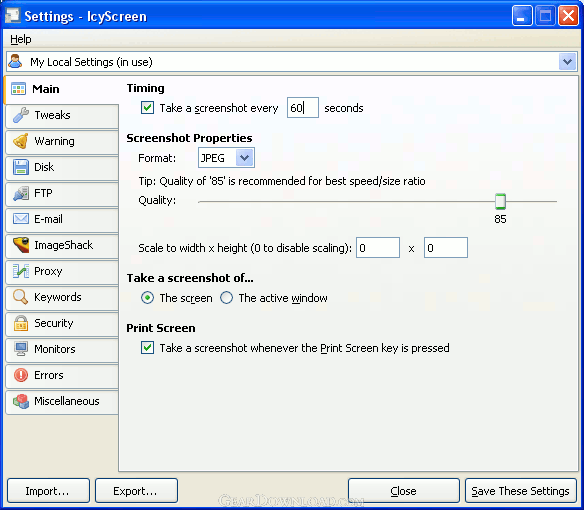Image resolution: width=584 pixels, height=510 pixels.
Task: Select 'The active window' radio button
Action: pos(226,298)
